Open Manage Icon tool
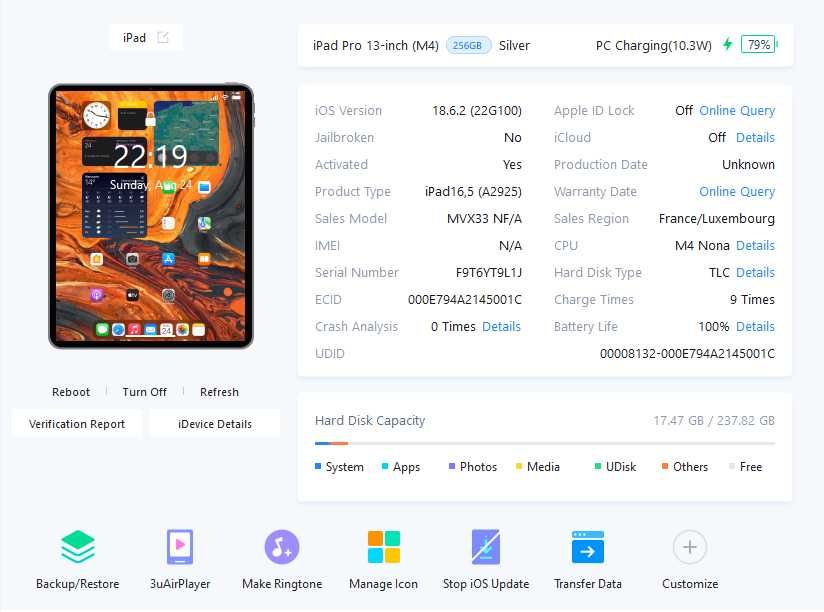This screenshot has width=824, height=612. click(x=384, y=546)
